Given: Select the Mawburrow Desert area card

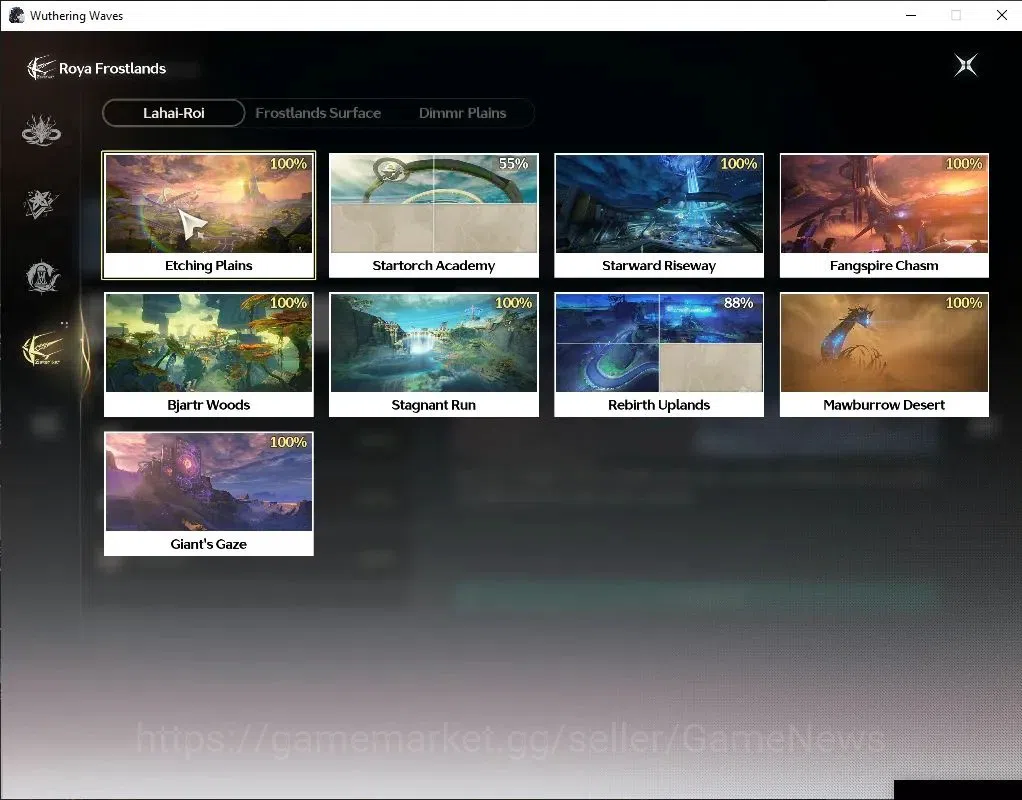Looking at the screenshot, I should click(884, 355).
